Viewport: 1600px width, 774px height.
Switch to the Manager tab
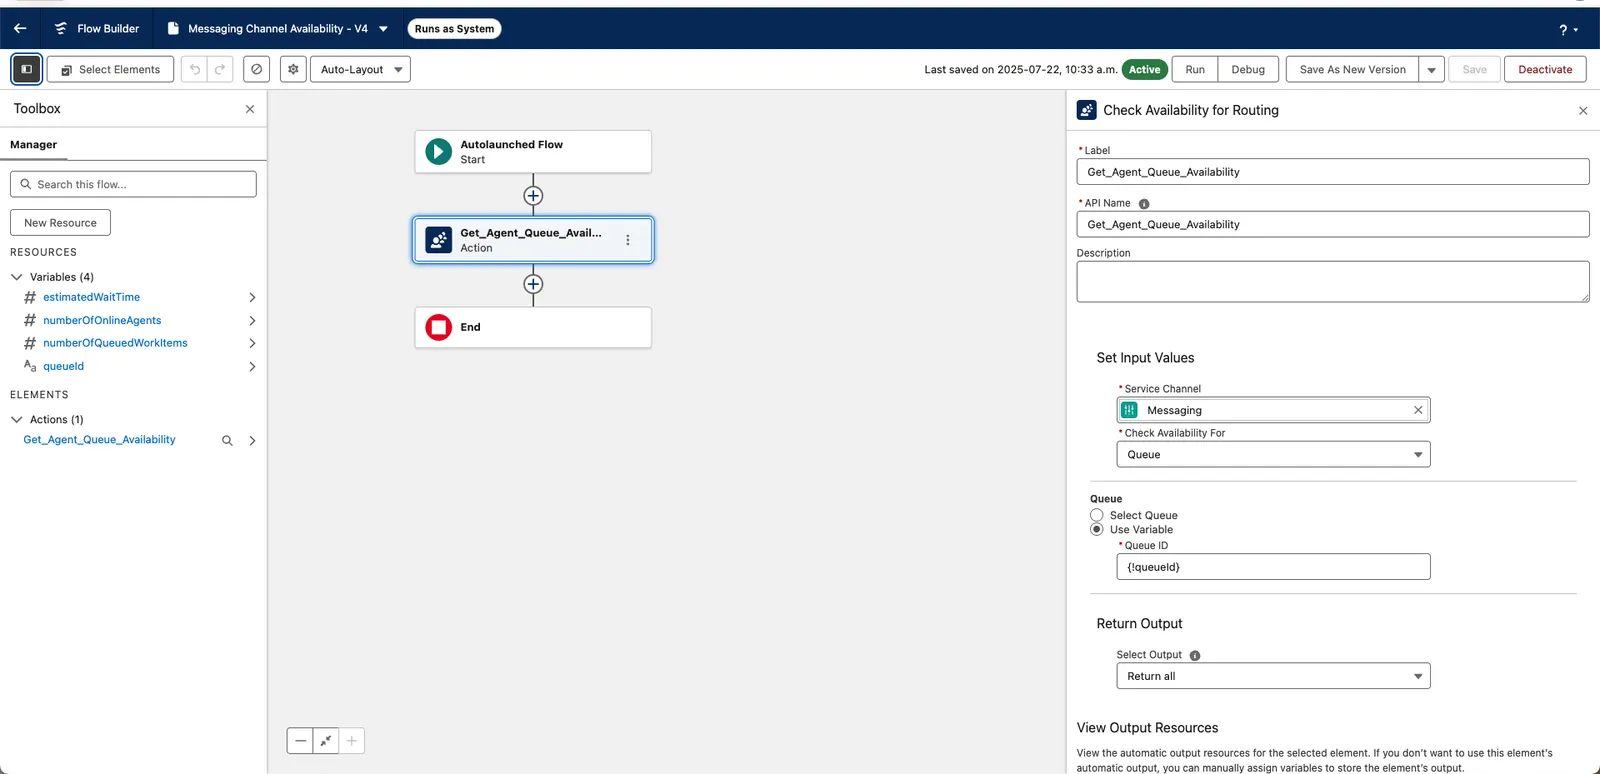pyautogui.click(x=34, y=145)
